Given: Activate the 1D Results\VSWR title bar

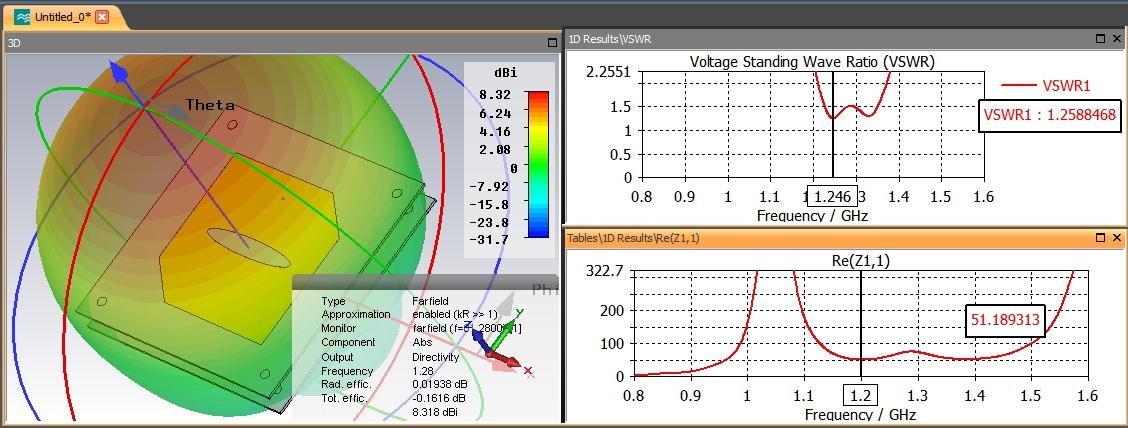Looking at the screenshot, I should click(845, 39).
